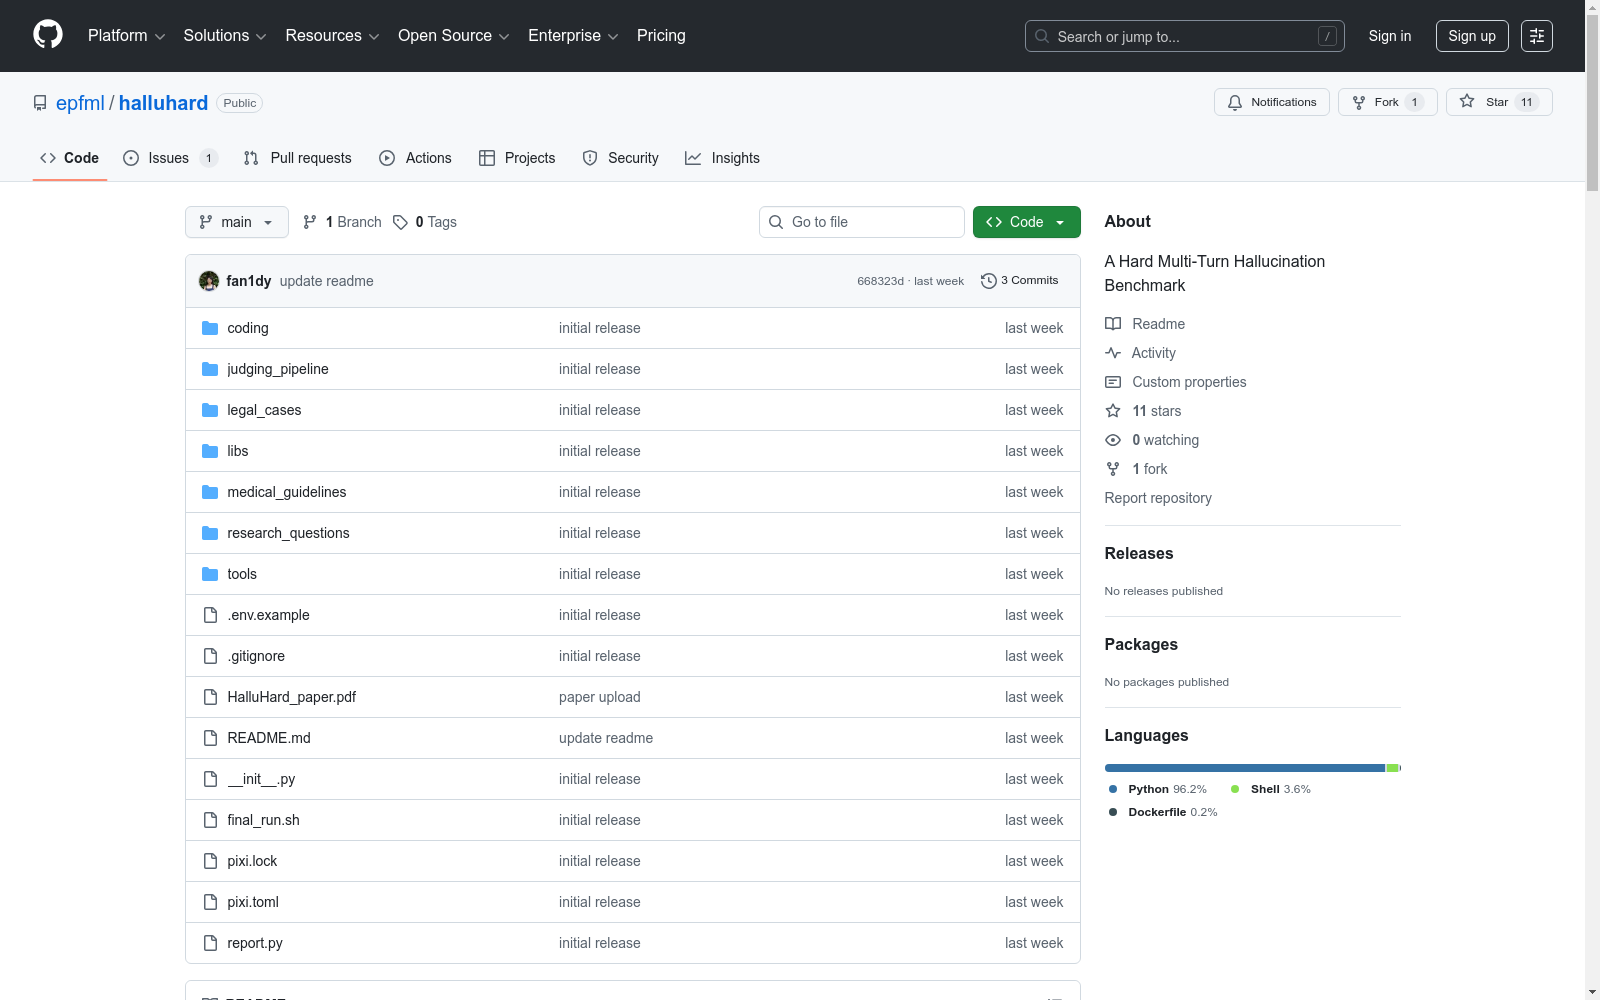This screenshot has height=1000, width=1600.
Task: Click the repository icon beside epfml
Action: 40,103
